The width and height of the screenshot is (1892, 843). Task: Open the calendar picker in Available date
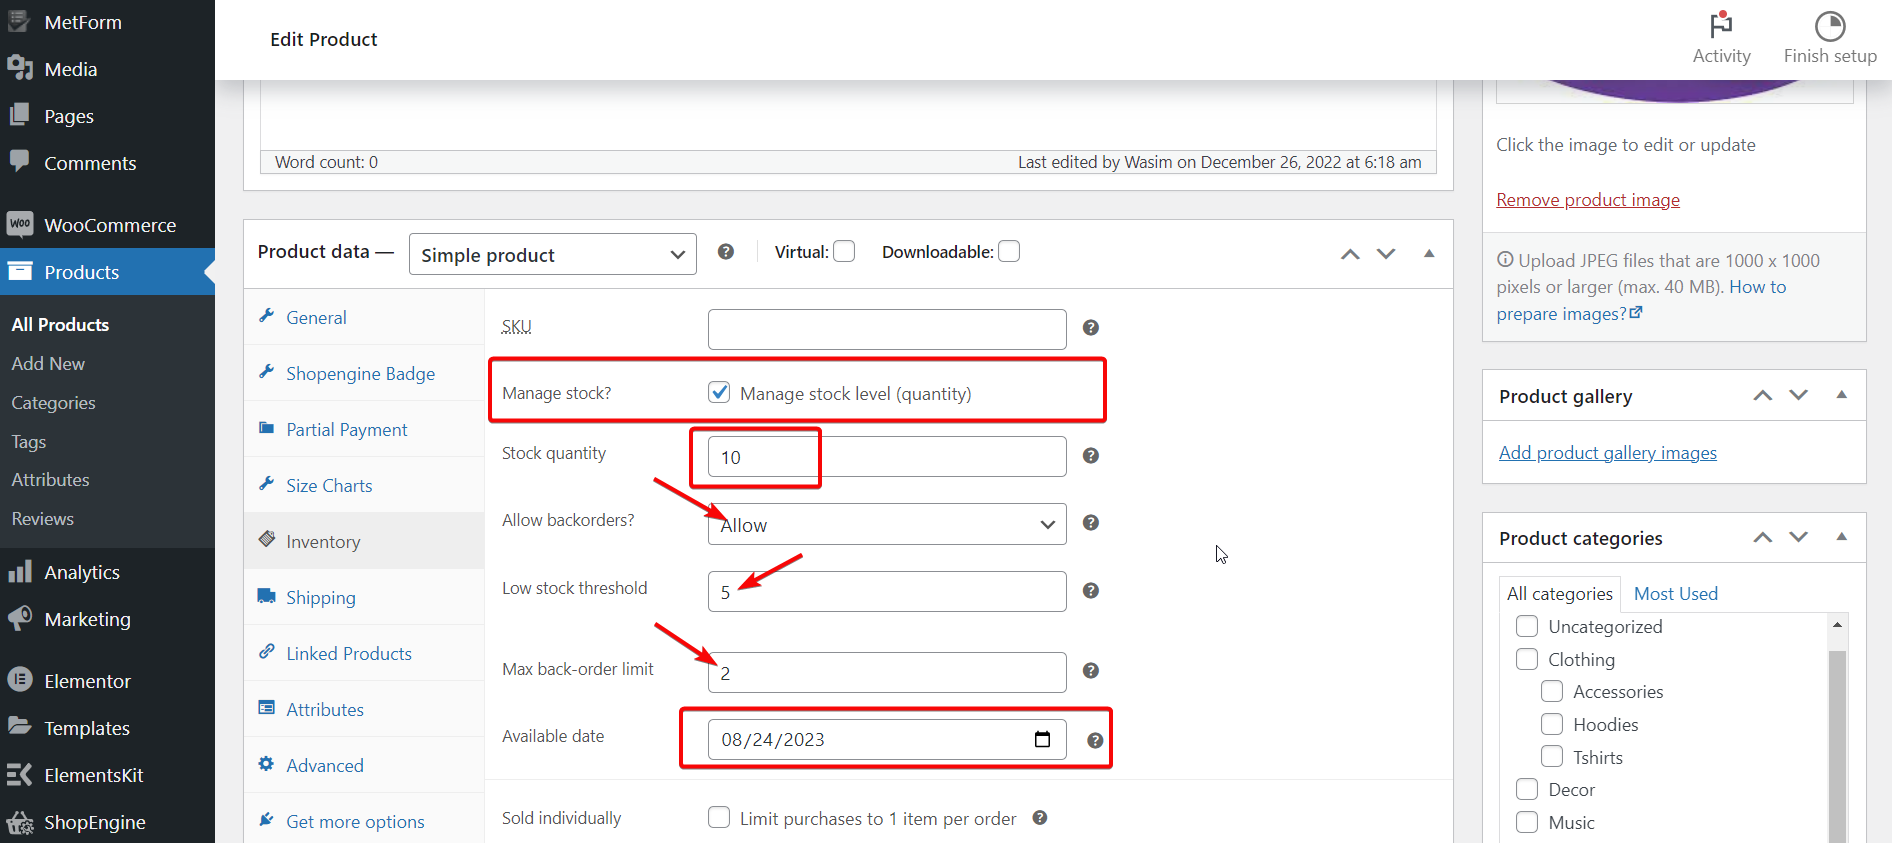[x=1042, y=739]
